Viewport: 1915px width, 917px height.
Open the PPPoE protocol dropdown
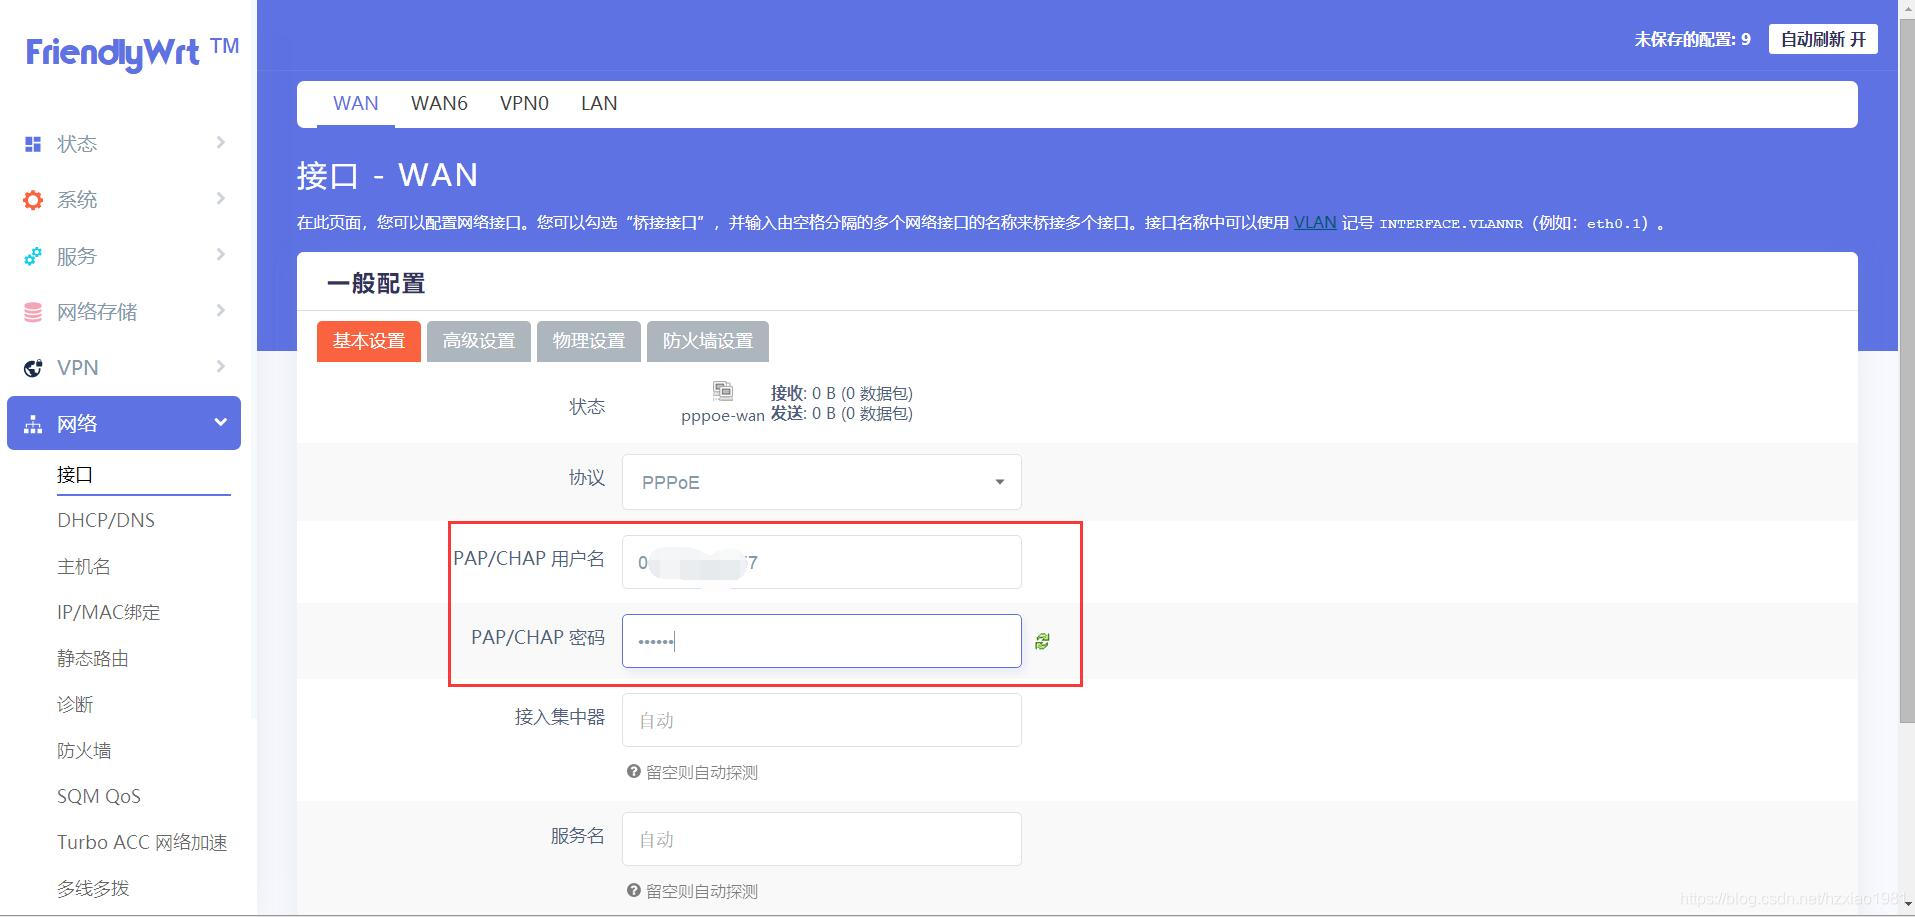pyautogui.click(x=821, y=482)
